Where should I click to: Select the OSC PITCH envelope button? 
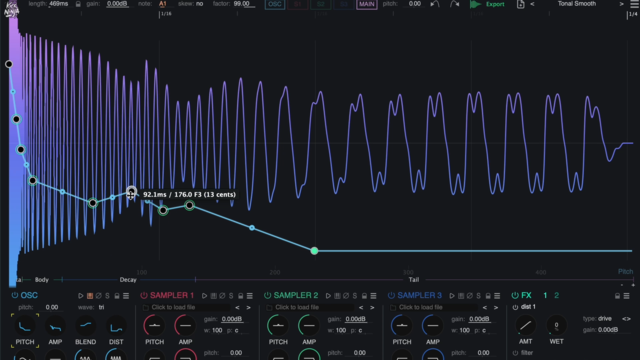pos(25,327)
